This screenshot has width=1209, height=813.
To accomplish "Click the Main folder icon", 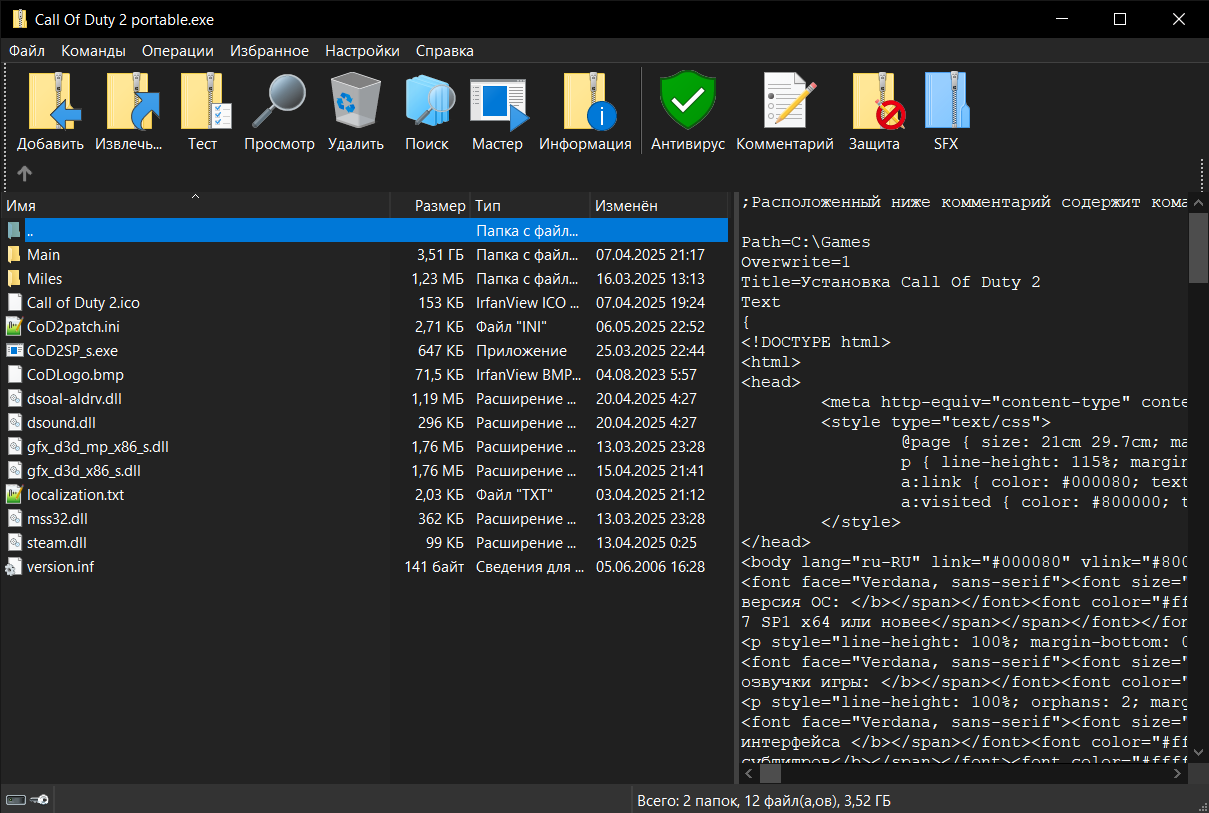I will [14, 255].
